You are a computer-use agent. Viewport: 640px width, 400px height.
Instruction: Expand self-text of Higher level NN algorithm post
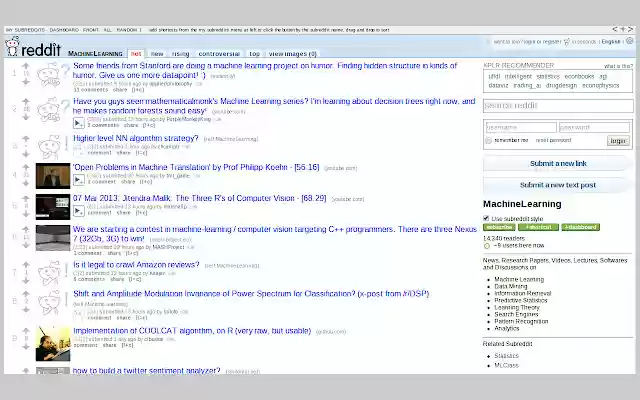pyautogui.click(x=79, y=150)
